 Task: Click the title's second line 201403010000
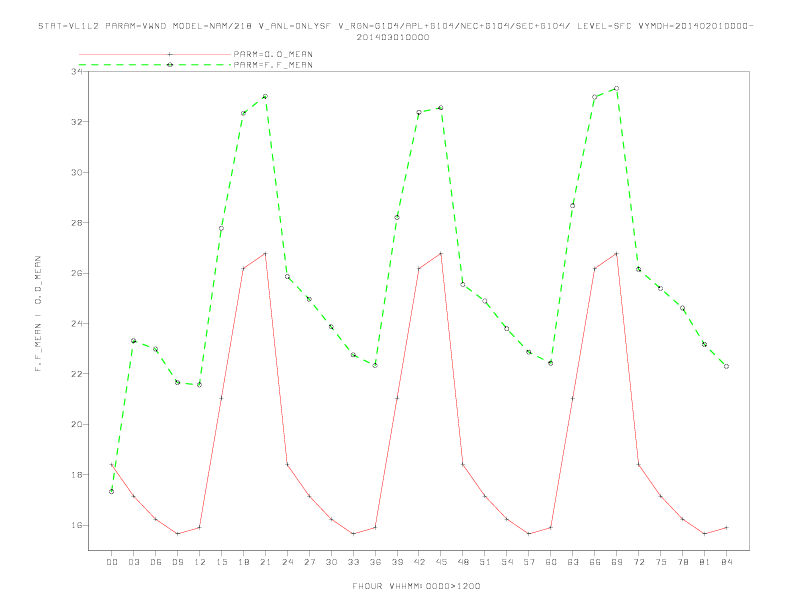click(393, 37)
